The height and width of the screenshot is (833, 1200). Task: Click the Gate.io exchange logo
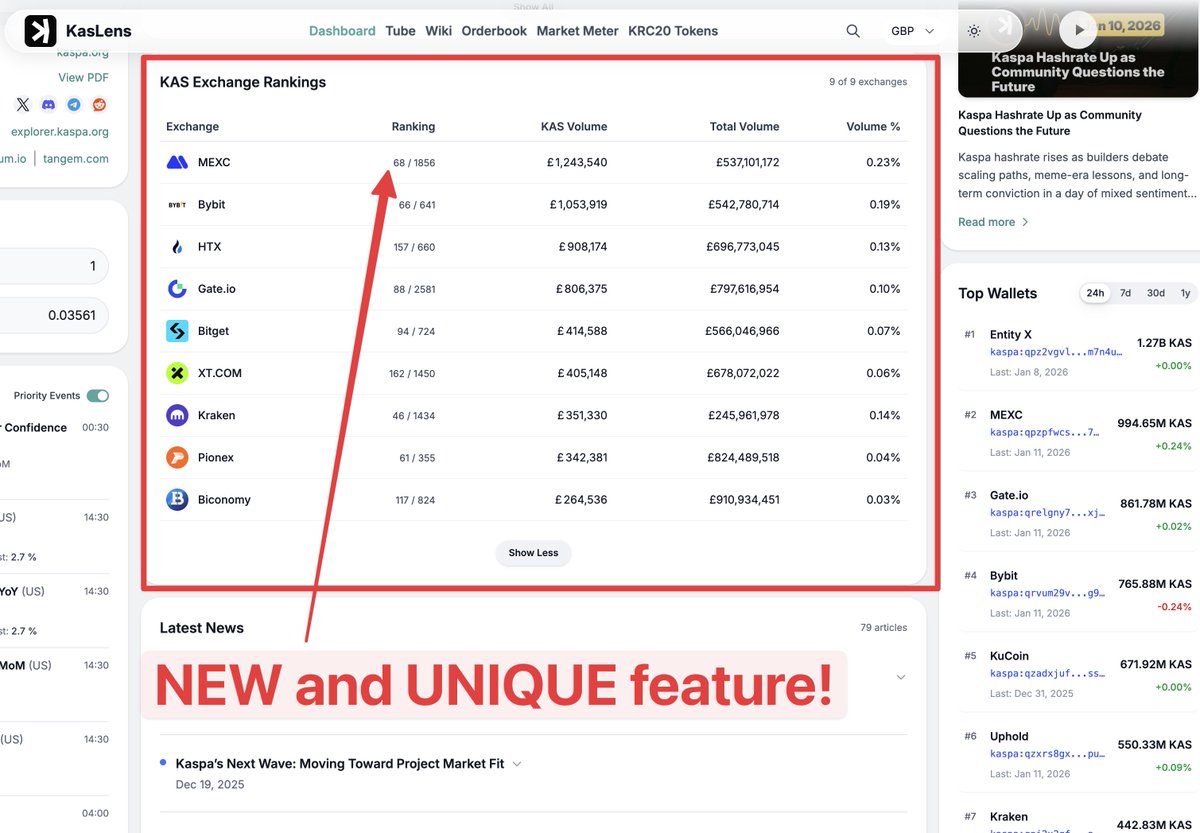(x=177, y=289)
